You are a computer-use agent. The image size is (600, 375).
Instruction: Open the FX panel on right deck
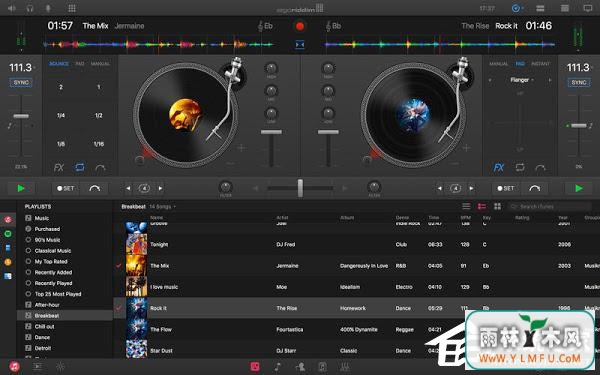pyautogui.click(x=499, y=168)
